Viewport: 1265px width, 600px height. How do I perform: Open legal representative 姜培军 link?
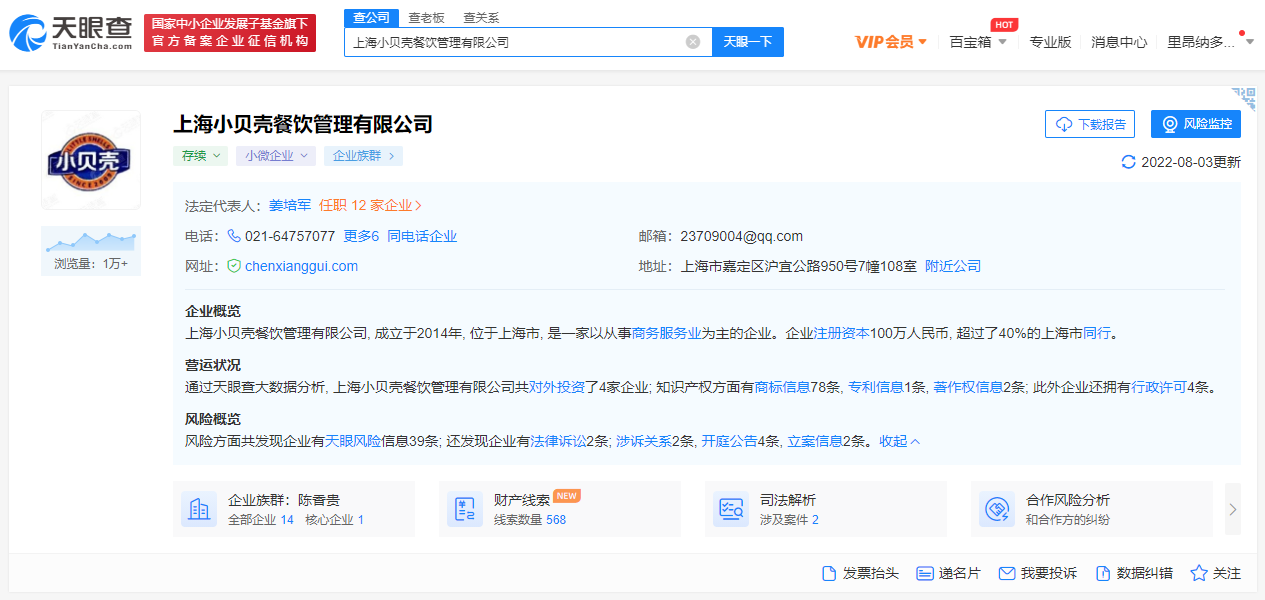coord(290,205)
